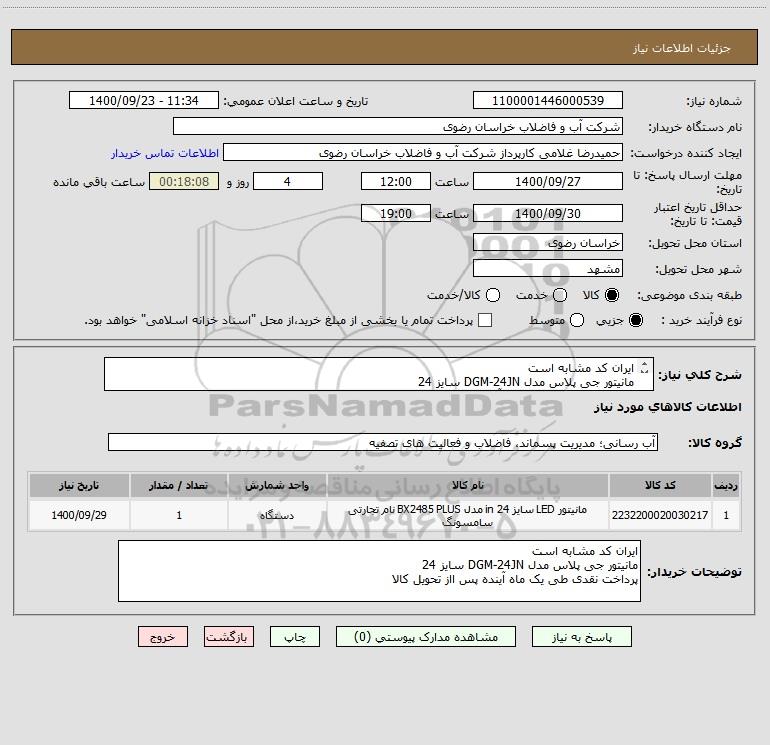This screenshot has width=770, height=745.
Task: Open the اطلاعات تماس خریدار link
Action: (x=165, y=153)
